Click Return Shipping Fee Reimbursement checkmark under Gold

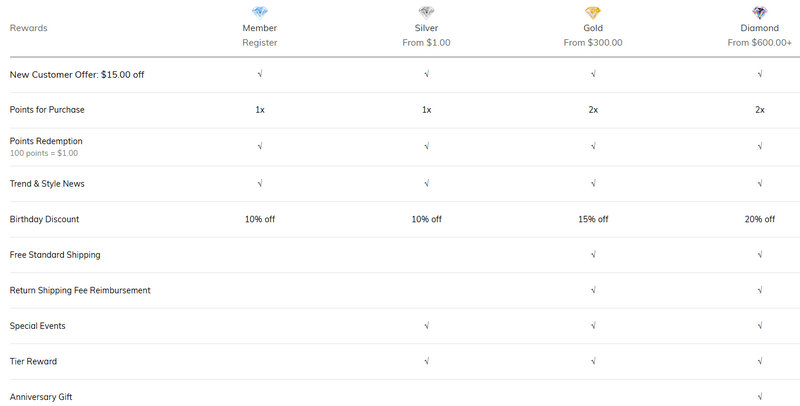point(593,290)
